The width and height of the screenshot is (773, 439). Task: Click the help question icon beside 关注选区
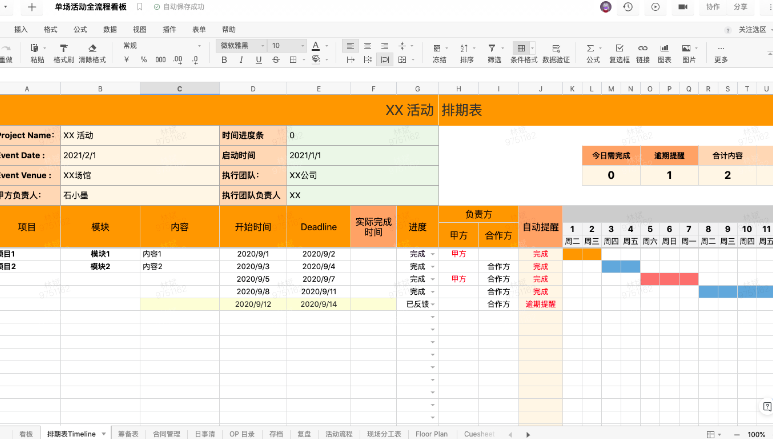pos(728,30)
